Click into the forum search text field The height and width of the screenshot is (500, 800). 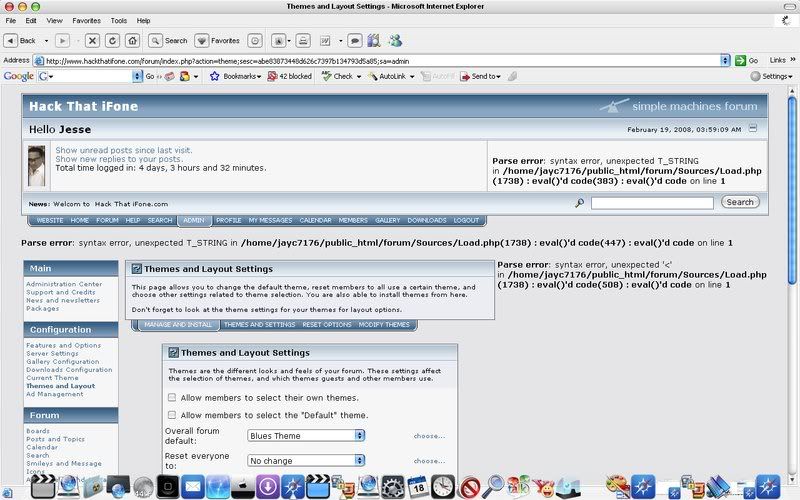[x=652, y=203]
